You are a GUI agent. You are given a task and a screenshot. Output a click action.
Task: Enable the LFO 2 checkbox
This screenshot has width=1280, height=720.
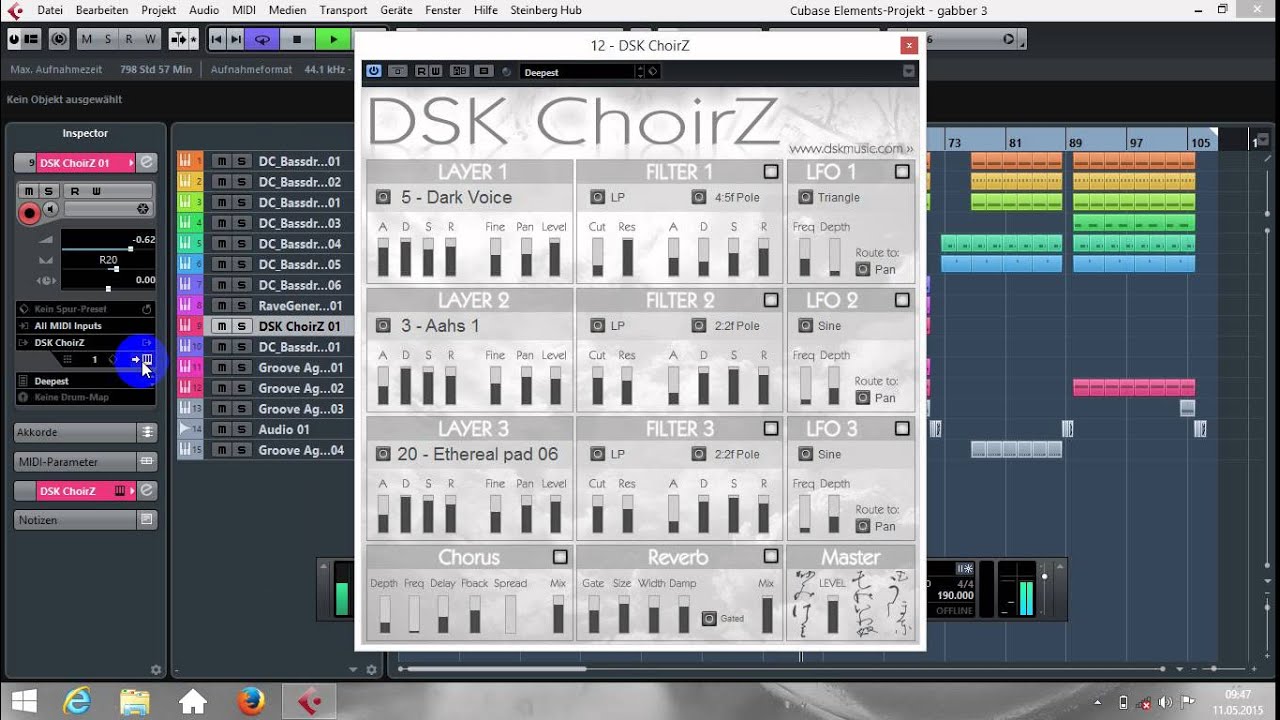coord(902,300)
